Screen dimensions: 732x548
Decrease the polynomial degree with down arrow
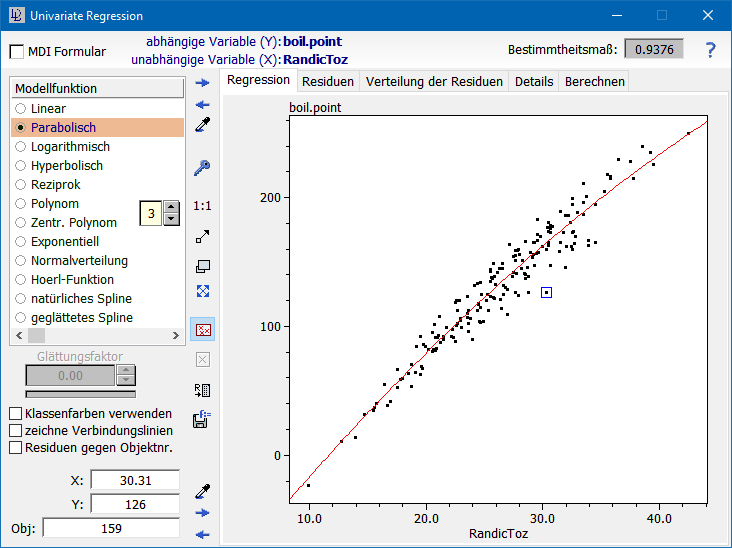(x=171, y=219)
